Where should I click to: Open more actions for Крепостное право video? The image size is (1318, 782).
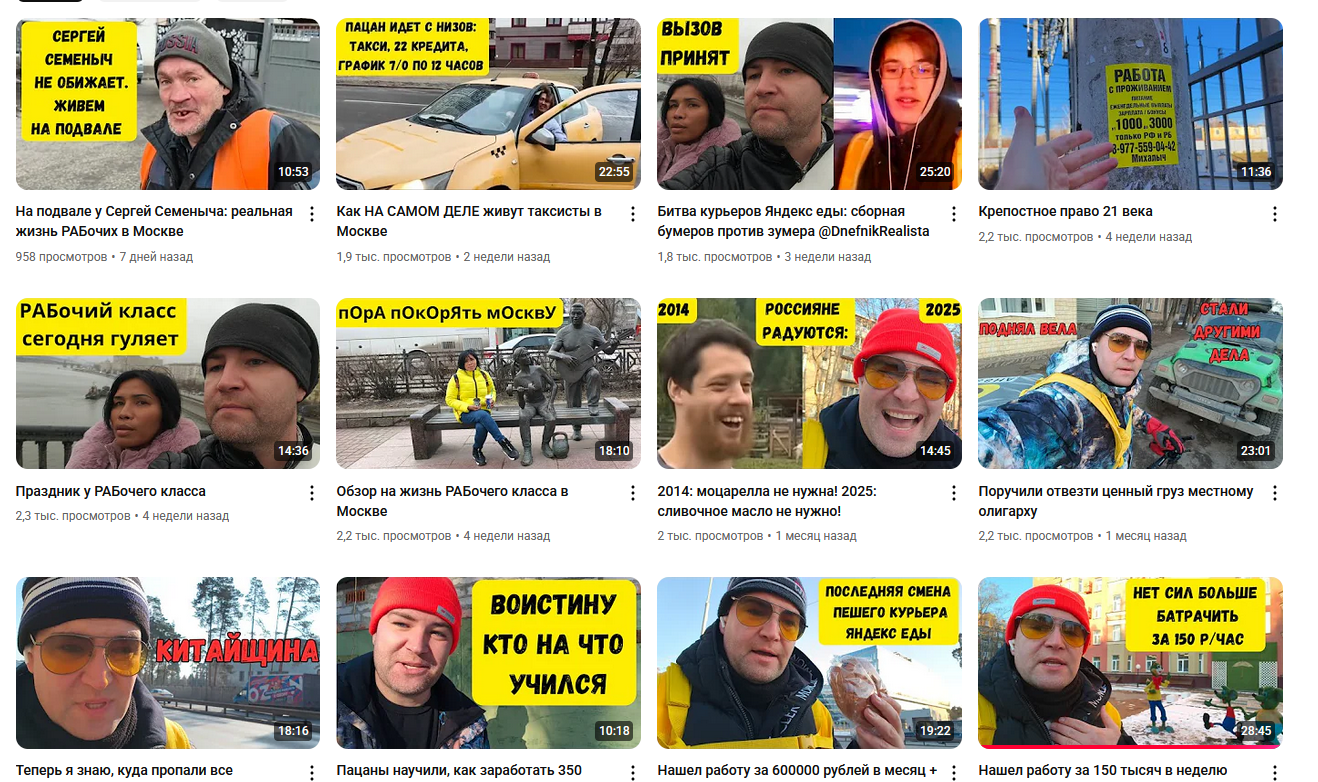(x=1274, y=214)
